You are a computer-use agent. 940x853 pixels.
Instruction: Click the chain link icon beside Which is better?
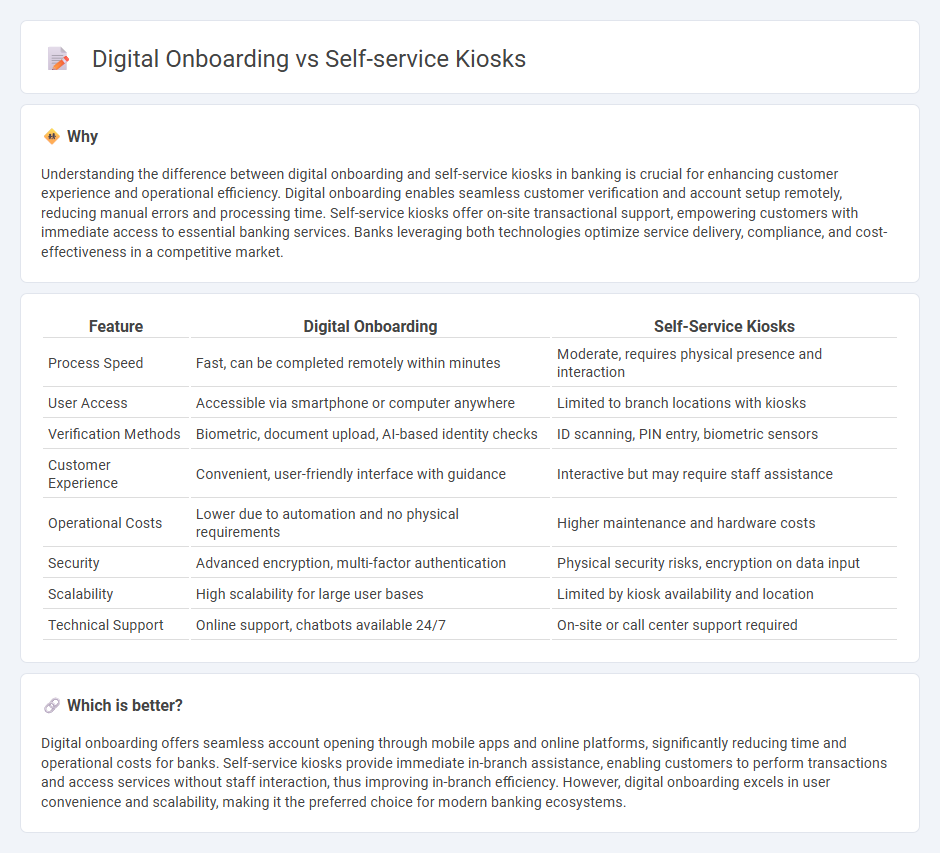52,706
